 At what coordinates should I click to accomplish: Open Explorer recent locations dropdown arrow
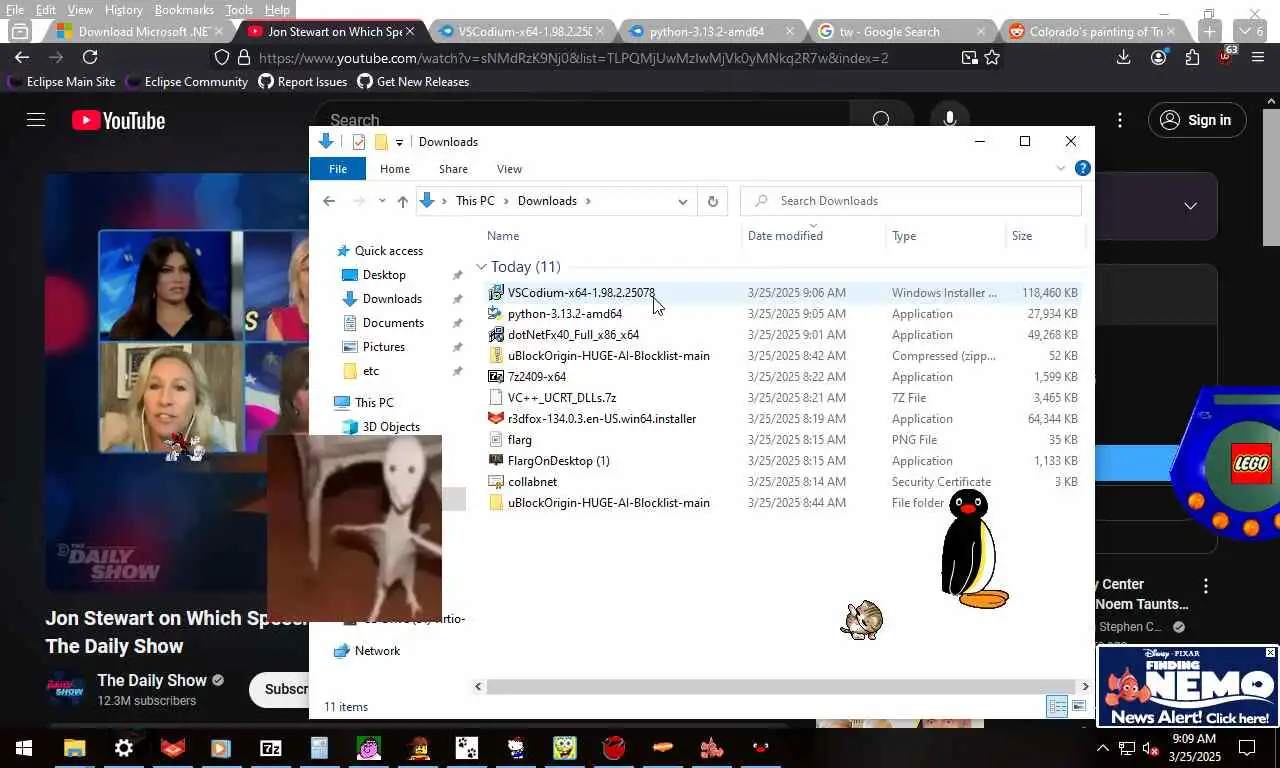click(x=381, y=201)
